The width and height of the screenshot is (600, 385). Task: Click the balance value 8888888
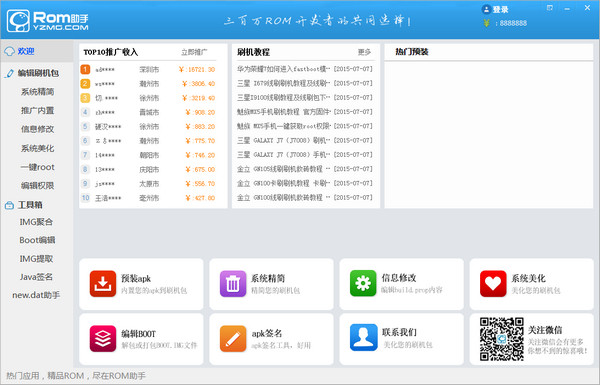[513, 23]
